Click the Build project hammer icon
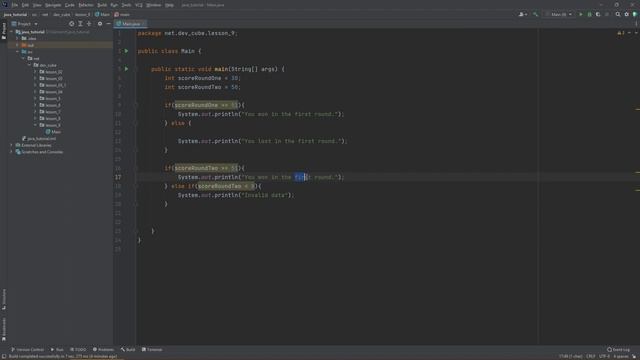 tap(535, 14)
